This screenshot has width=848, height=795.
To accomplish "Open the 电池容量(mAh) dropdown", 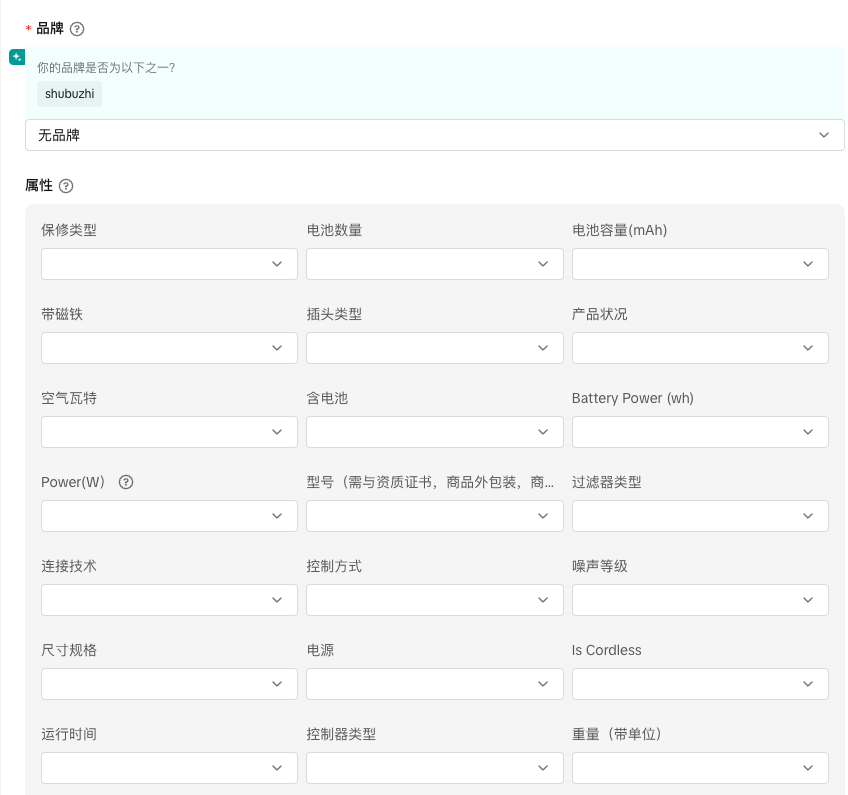I will (699, 264).
